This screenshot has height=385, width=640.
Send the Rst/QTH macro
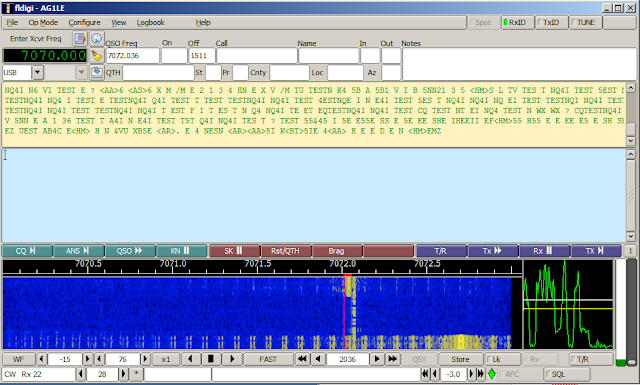286,251
